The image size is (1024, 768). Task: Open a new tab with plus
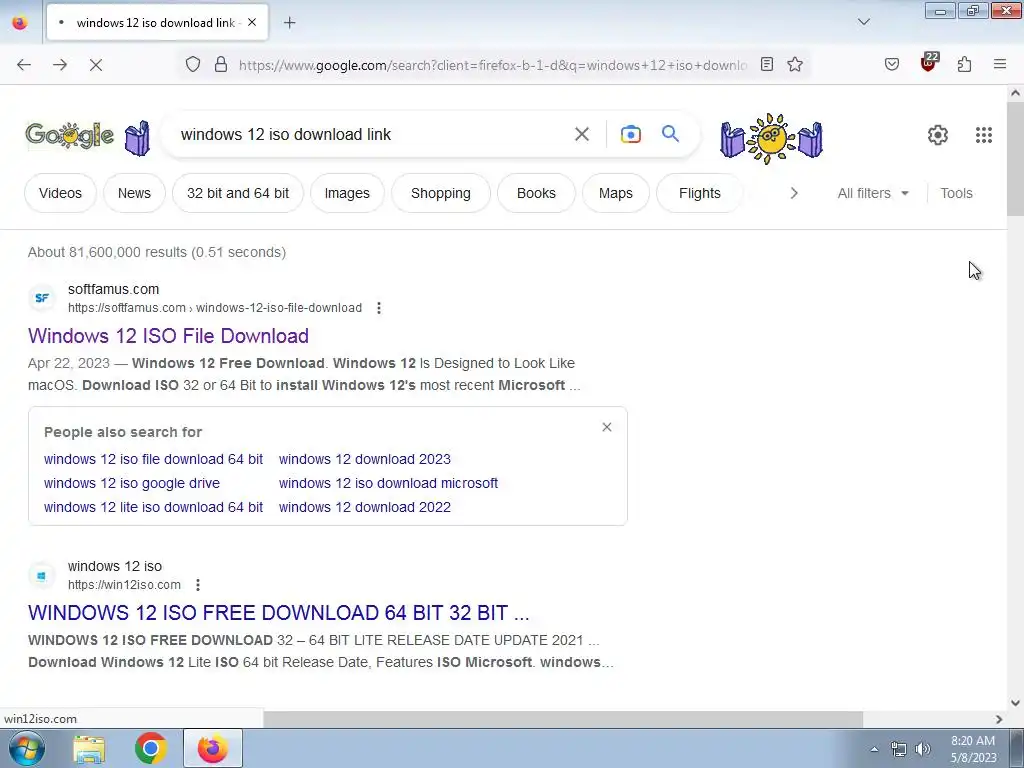(x=290, y=23)
